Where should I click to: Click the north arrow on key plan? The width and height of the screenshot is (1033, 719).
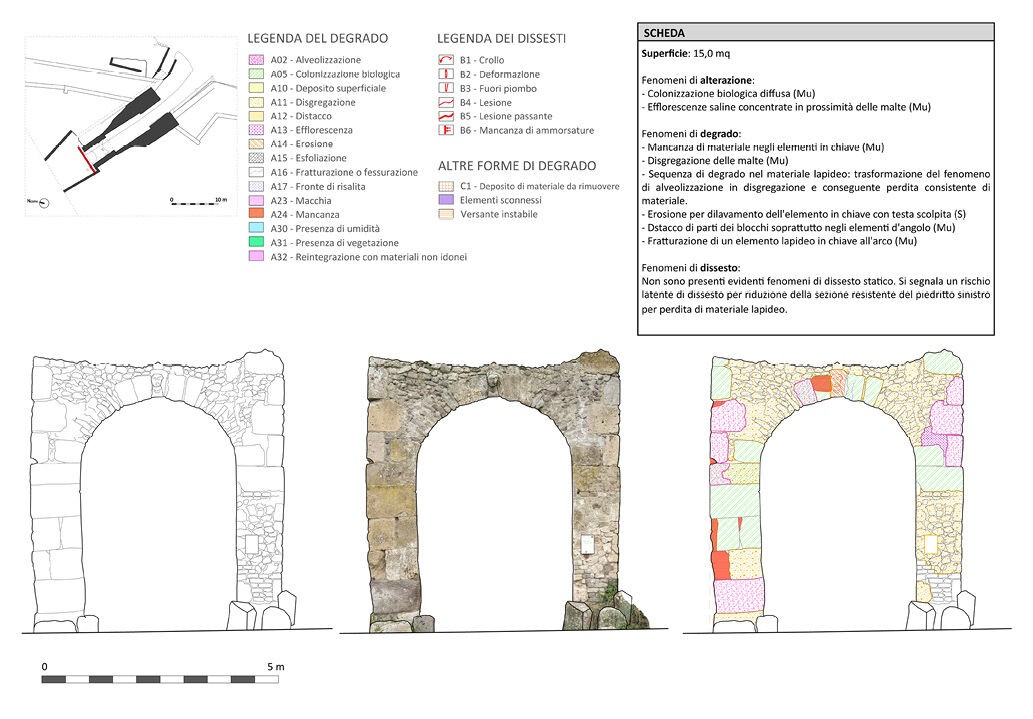point(43,204)
